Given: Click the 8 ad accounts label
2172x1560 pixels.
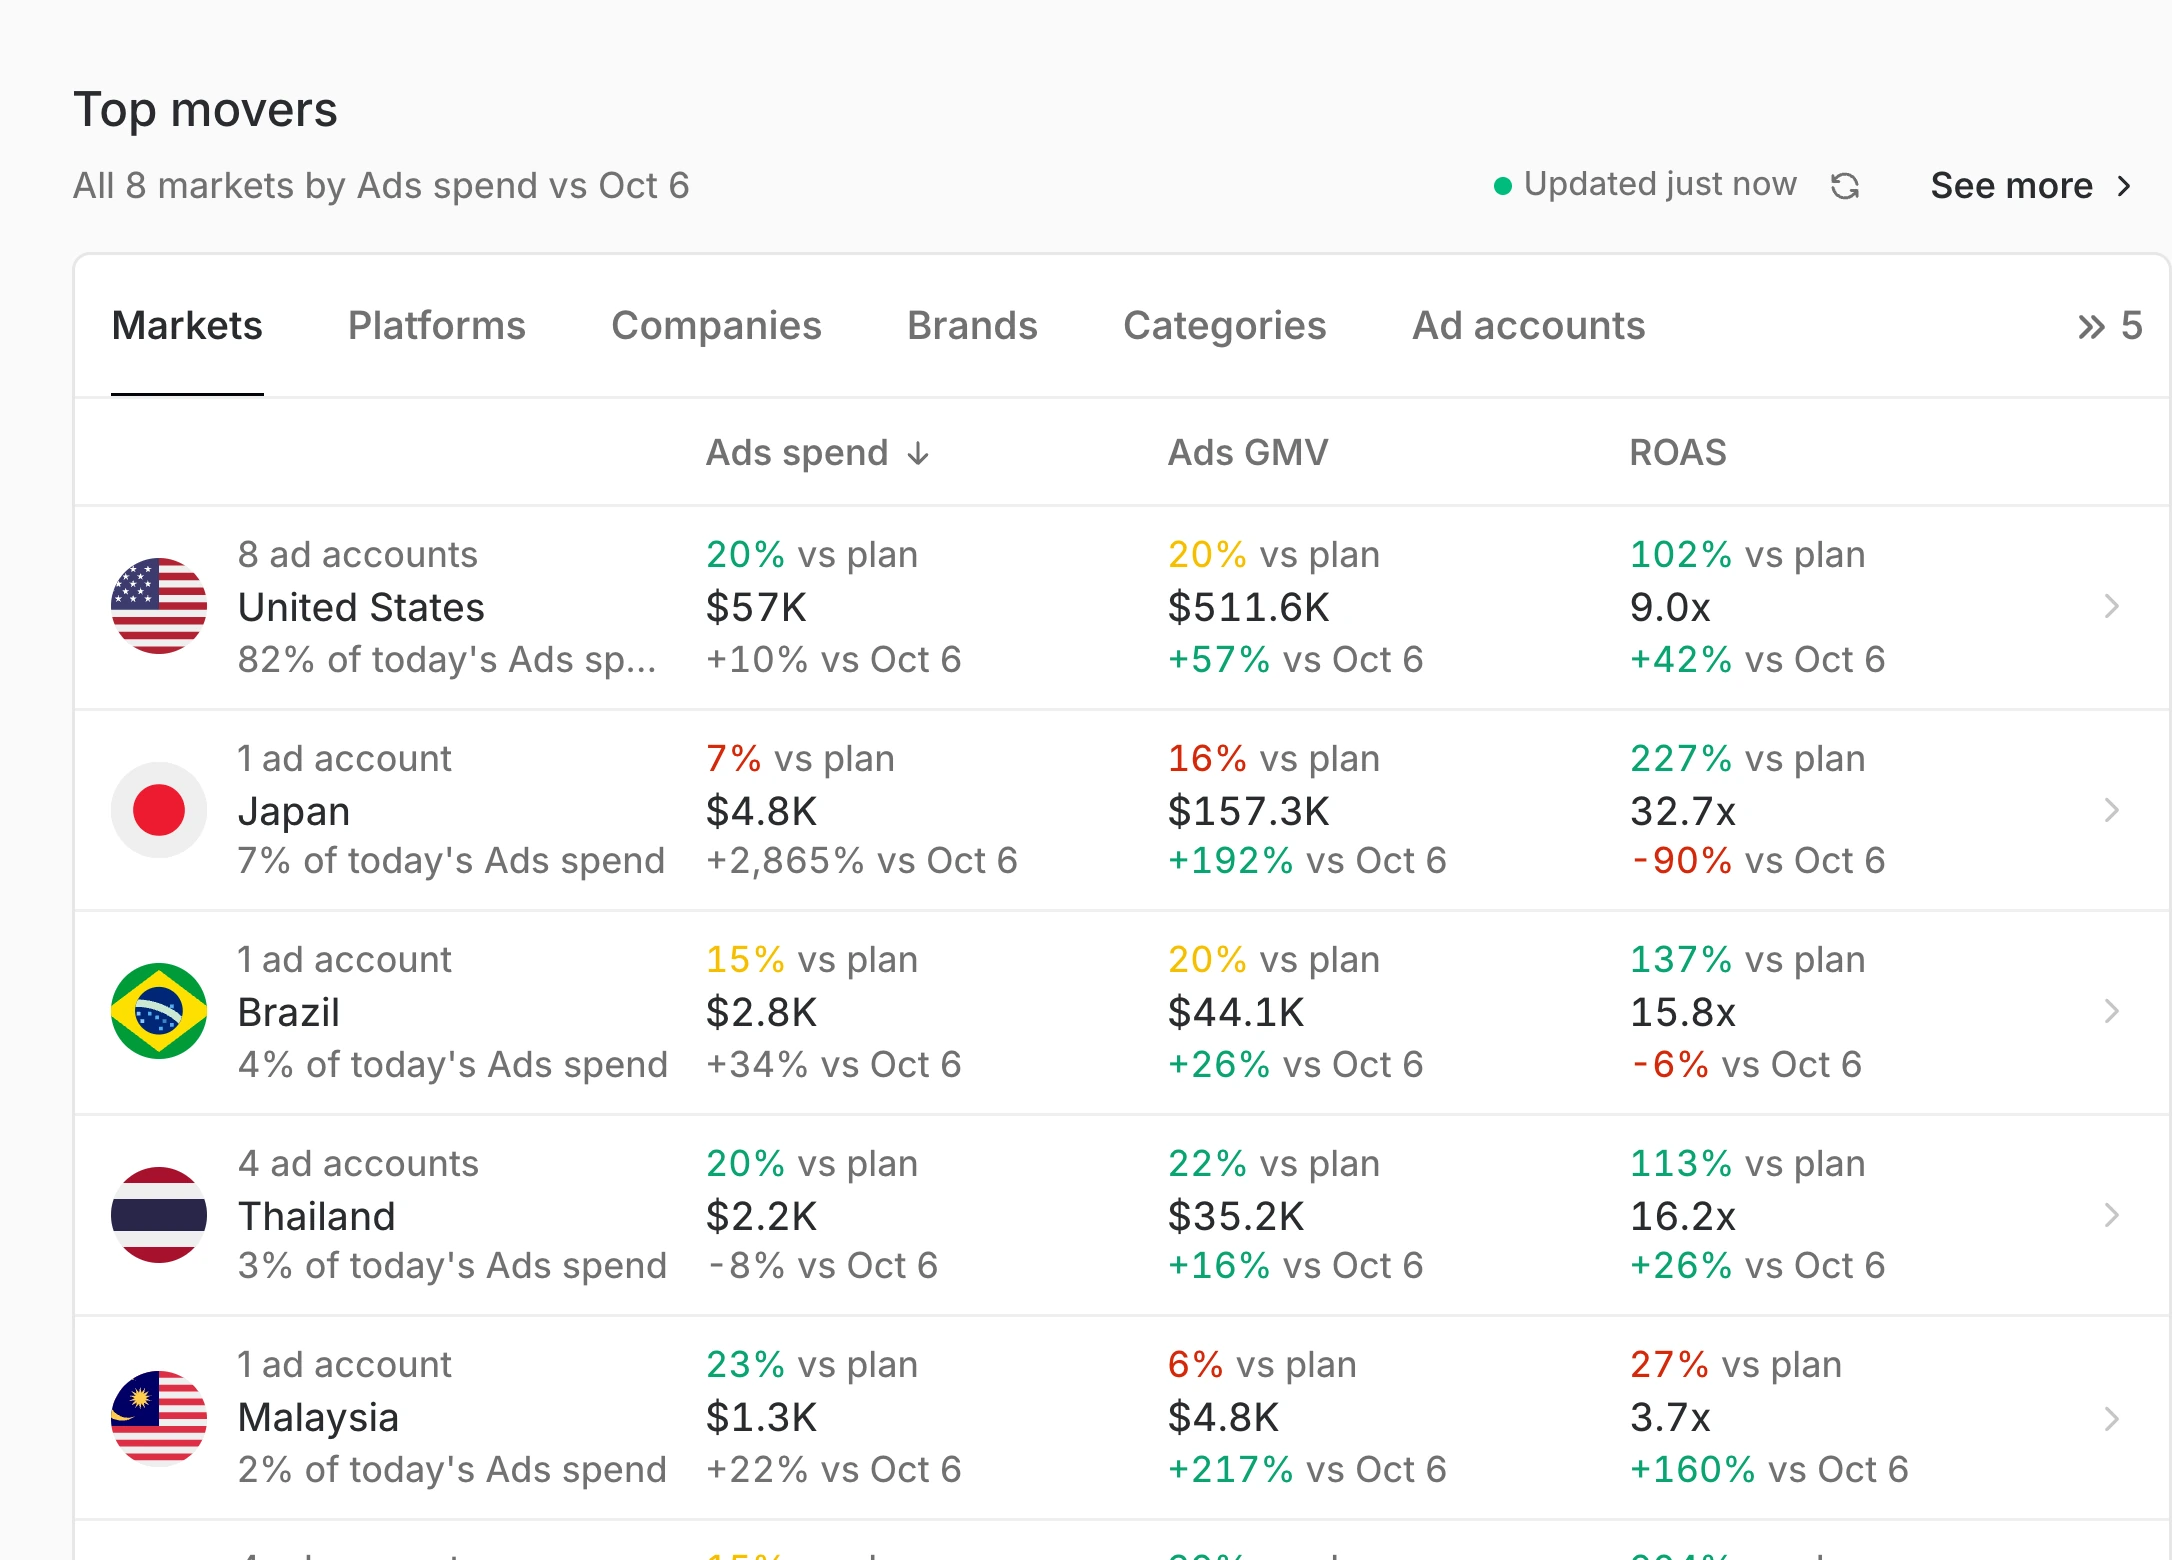Looking at the screenshot, I should (x=357, y=554).
